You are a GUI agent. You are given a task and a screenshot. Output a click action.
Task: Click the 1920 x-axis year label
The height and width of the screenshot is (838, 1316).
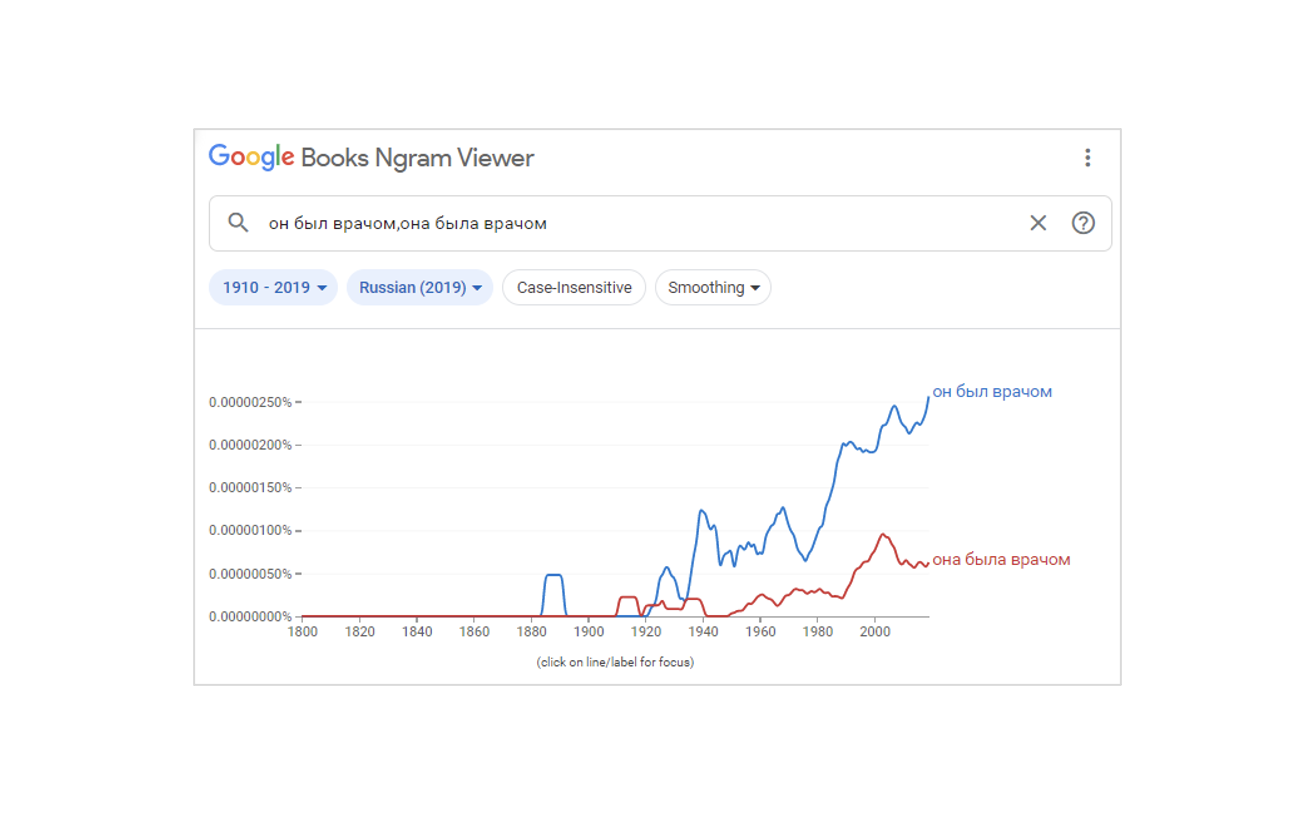tap(646, 632)
